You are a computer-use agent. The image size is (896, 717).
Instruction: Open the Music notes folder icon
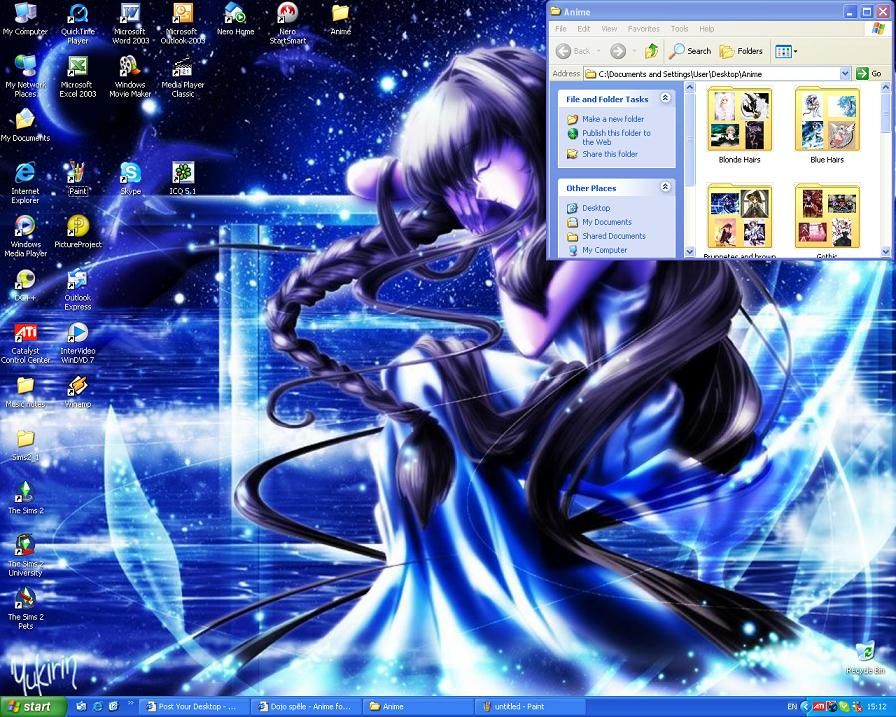click(25, 392)
